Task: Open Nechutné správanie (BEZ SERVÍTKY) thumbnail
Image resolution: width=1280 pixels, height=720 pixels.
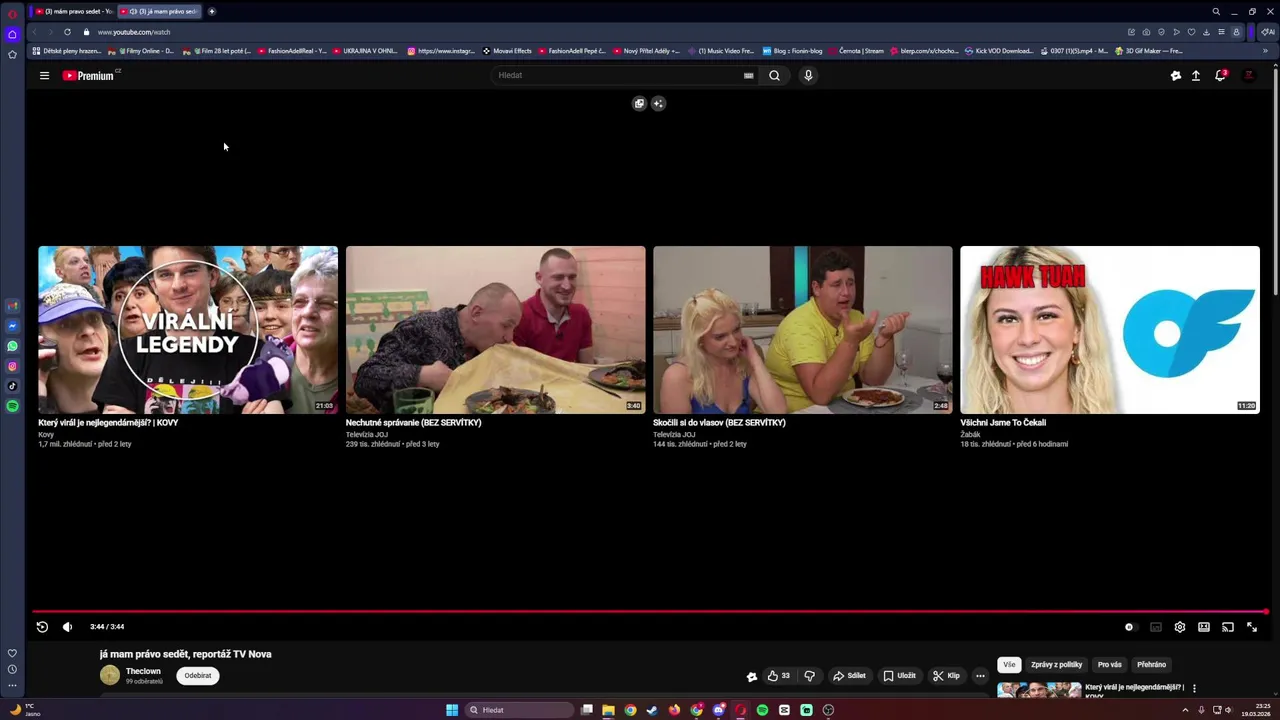Action: 495,329
